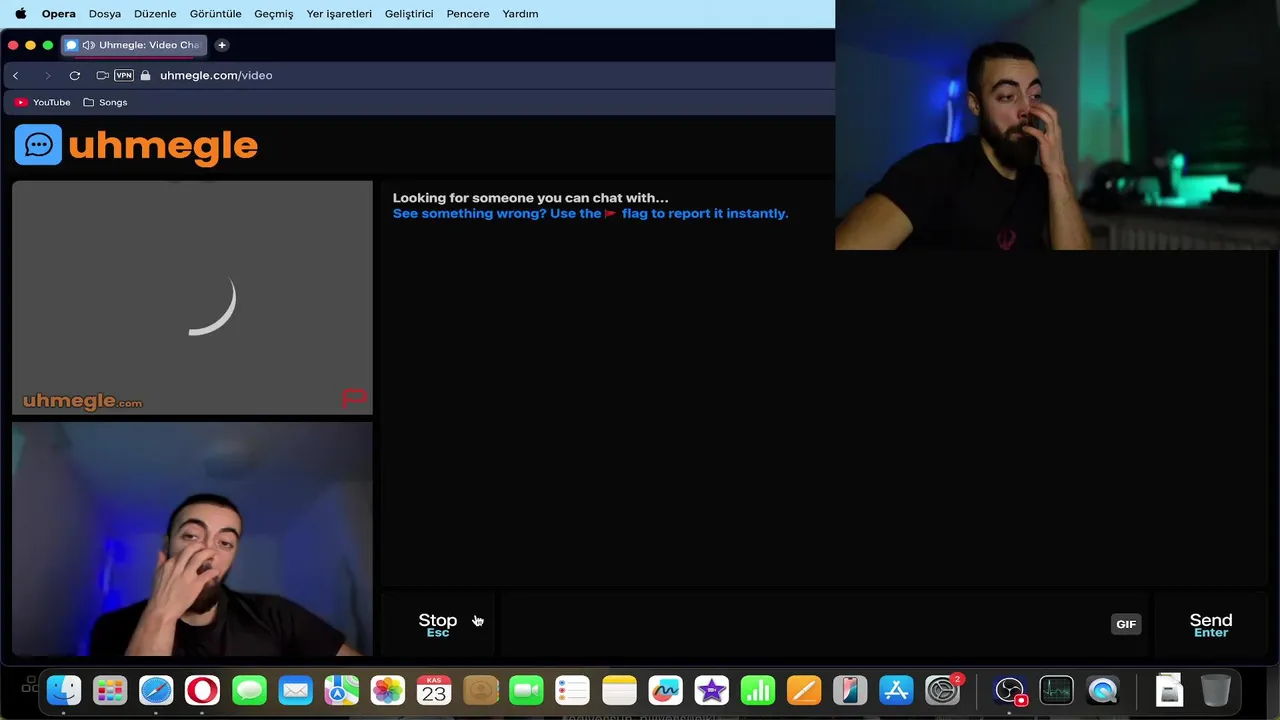Launch FaceTime from the Dock
The image size is (1280, 720).
pyautogui.click(x=526, y=690)
